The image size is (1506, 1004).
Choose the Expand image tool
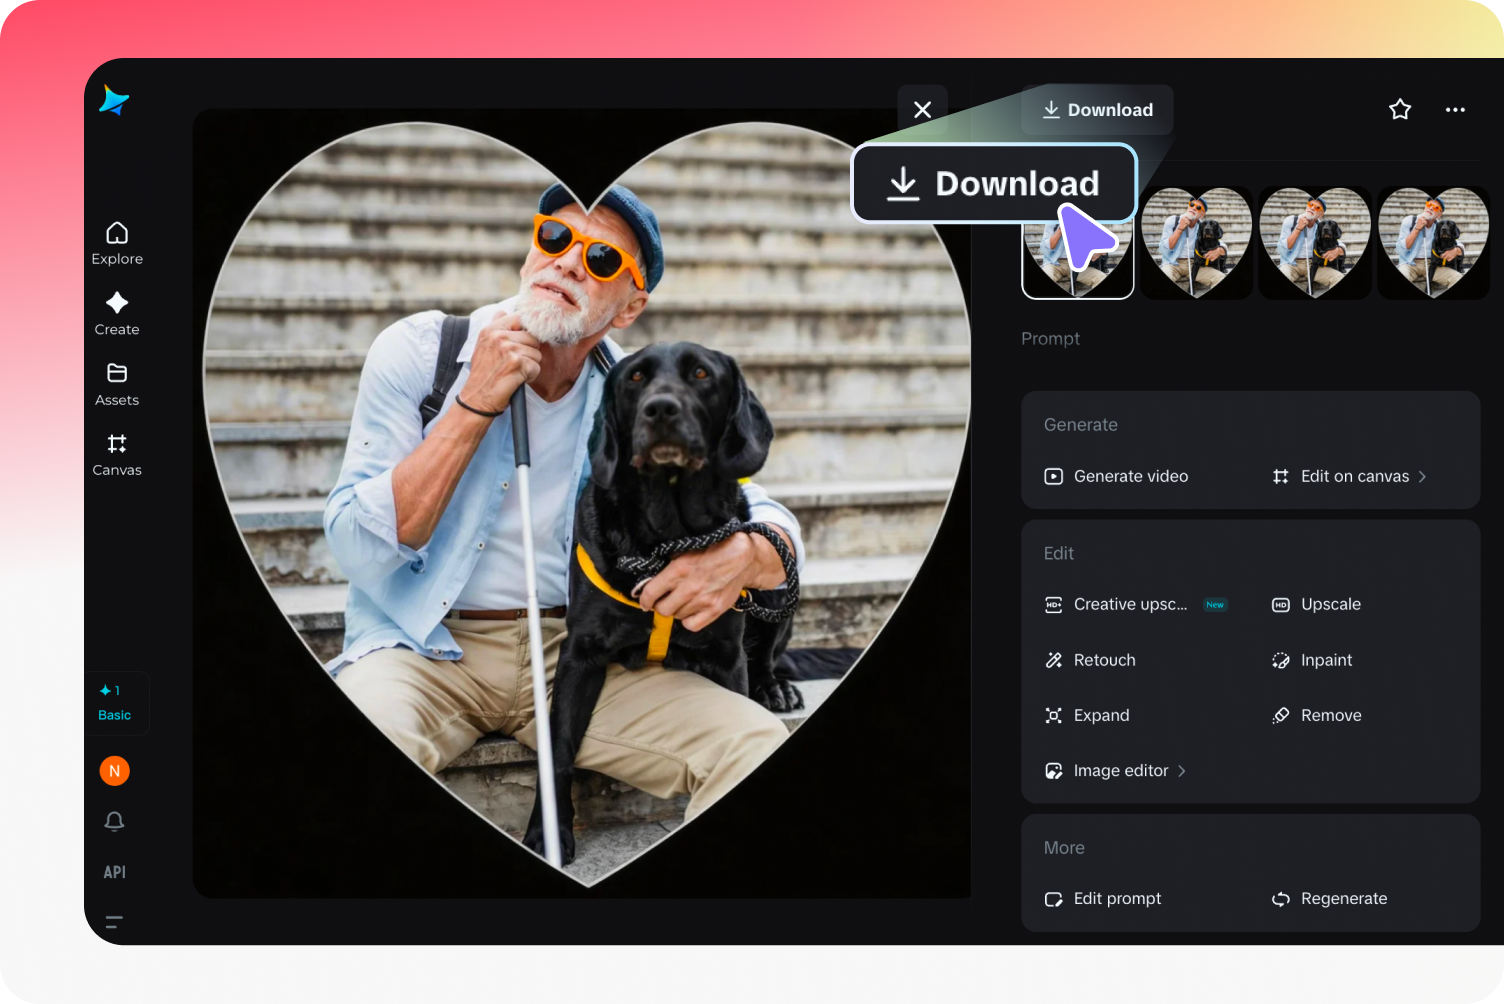click(x=1087, y=715)
